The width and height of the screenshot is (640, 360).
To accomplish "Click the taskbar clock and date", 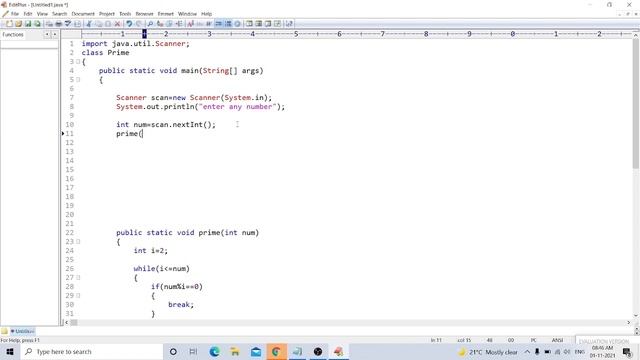I will [x=602, y=351].
